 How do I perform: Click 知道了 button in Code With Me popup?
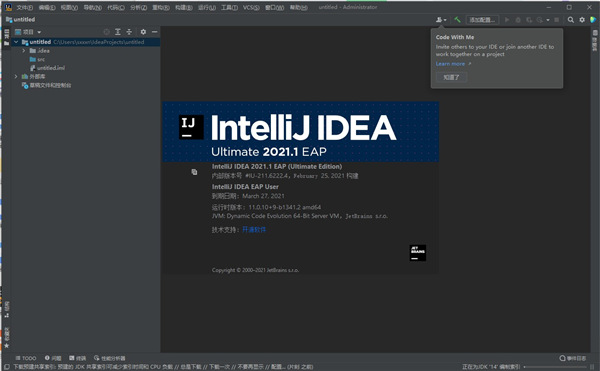click(x=451, y=77)
